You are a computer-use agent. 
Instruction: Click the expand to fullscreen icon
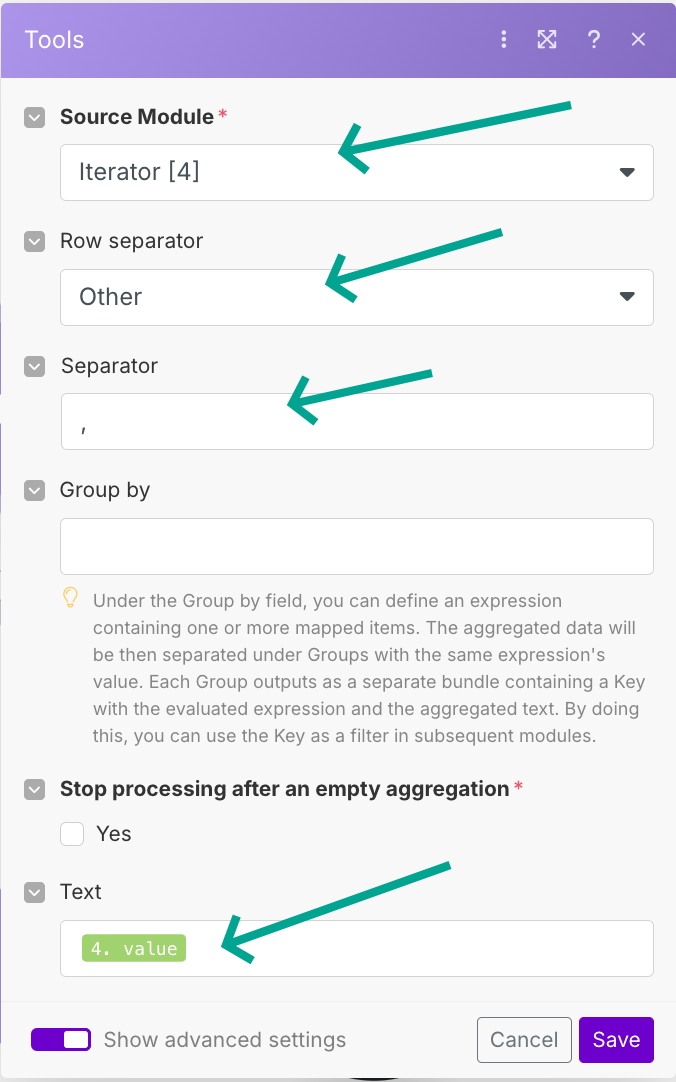click(x=547, y=40)
